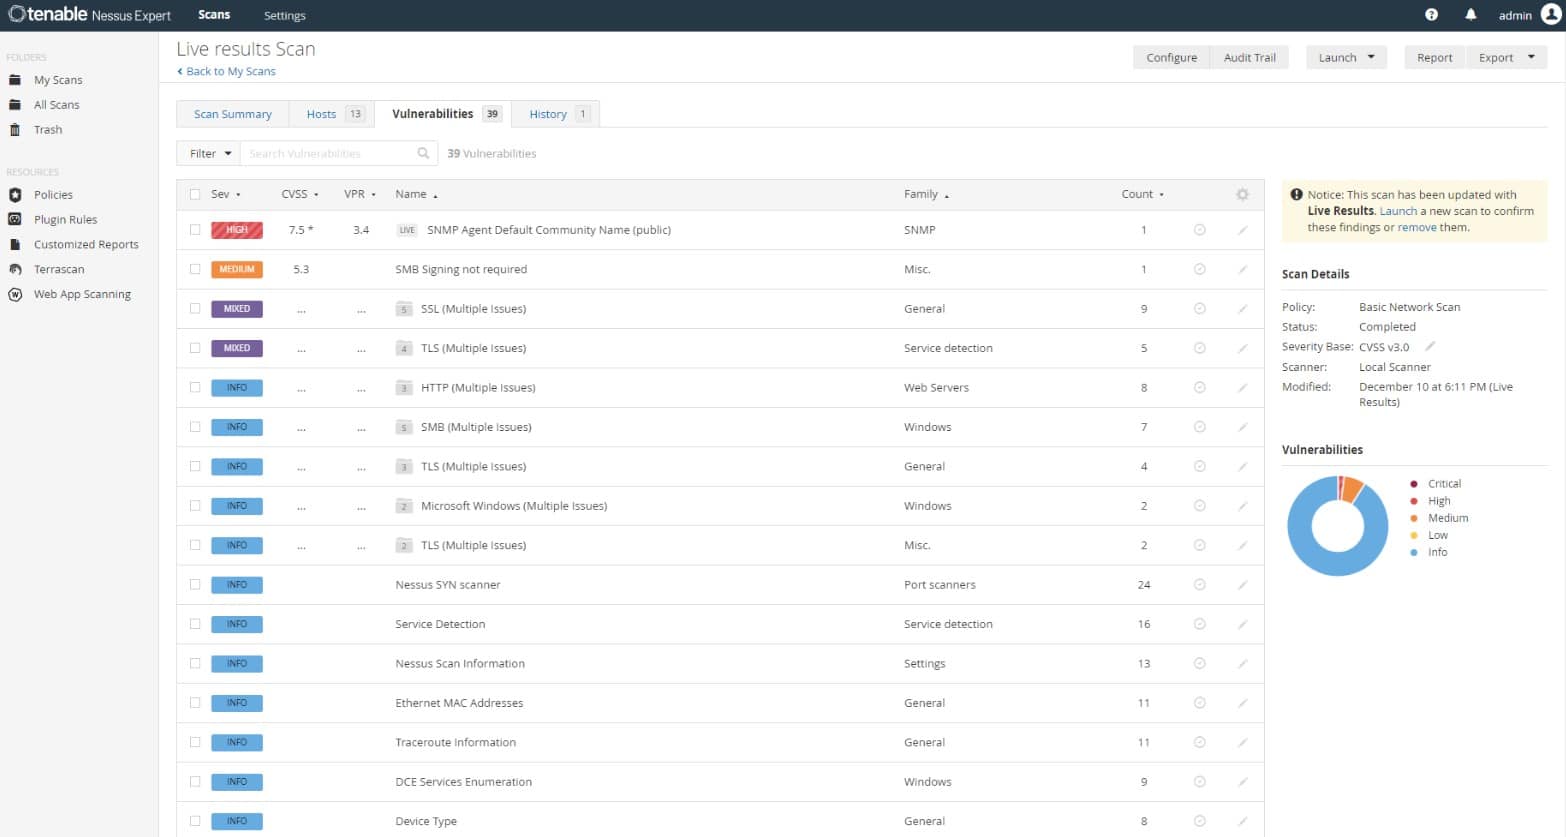Click the Configure button
This screenshot has height=837, width=1566.
point(1171,58)
